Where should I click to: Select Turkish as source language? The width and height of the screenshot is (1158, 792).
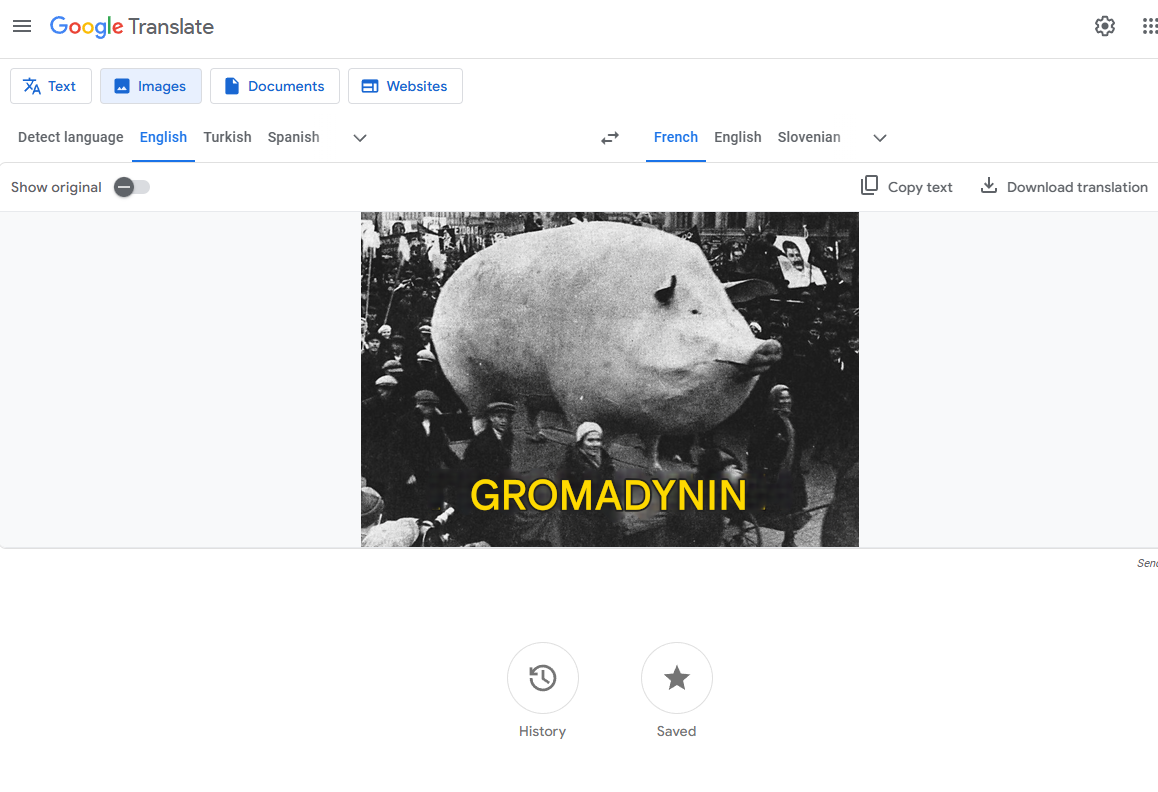[x=227, y=137]
